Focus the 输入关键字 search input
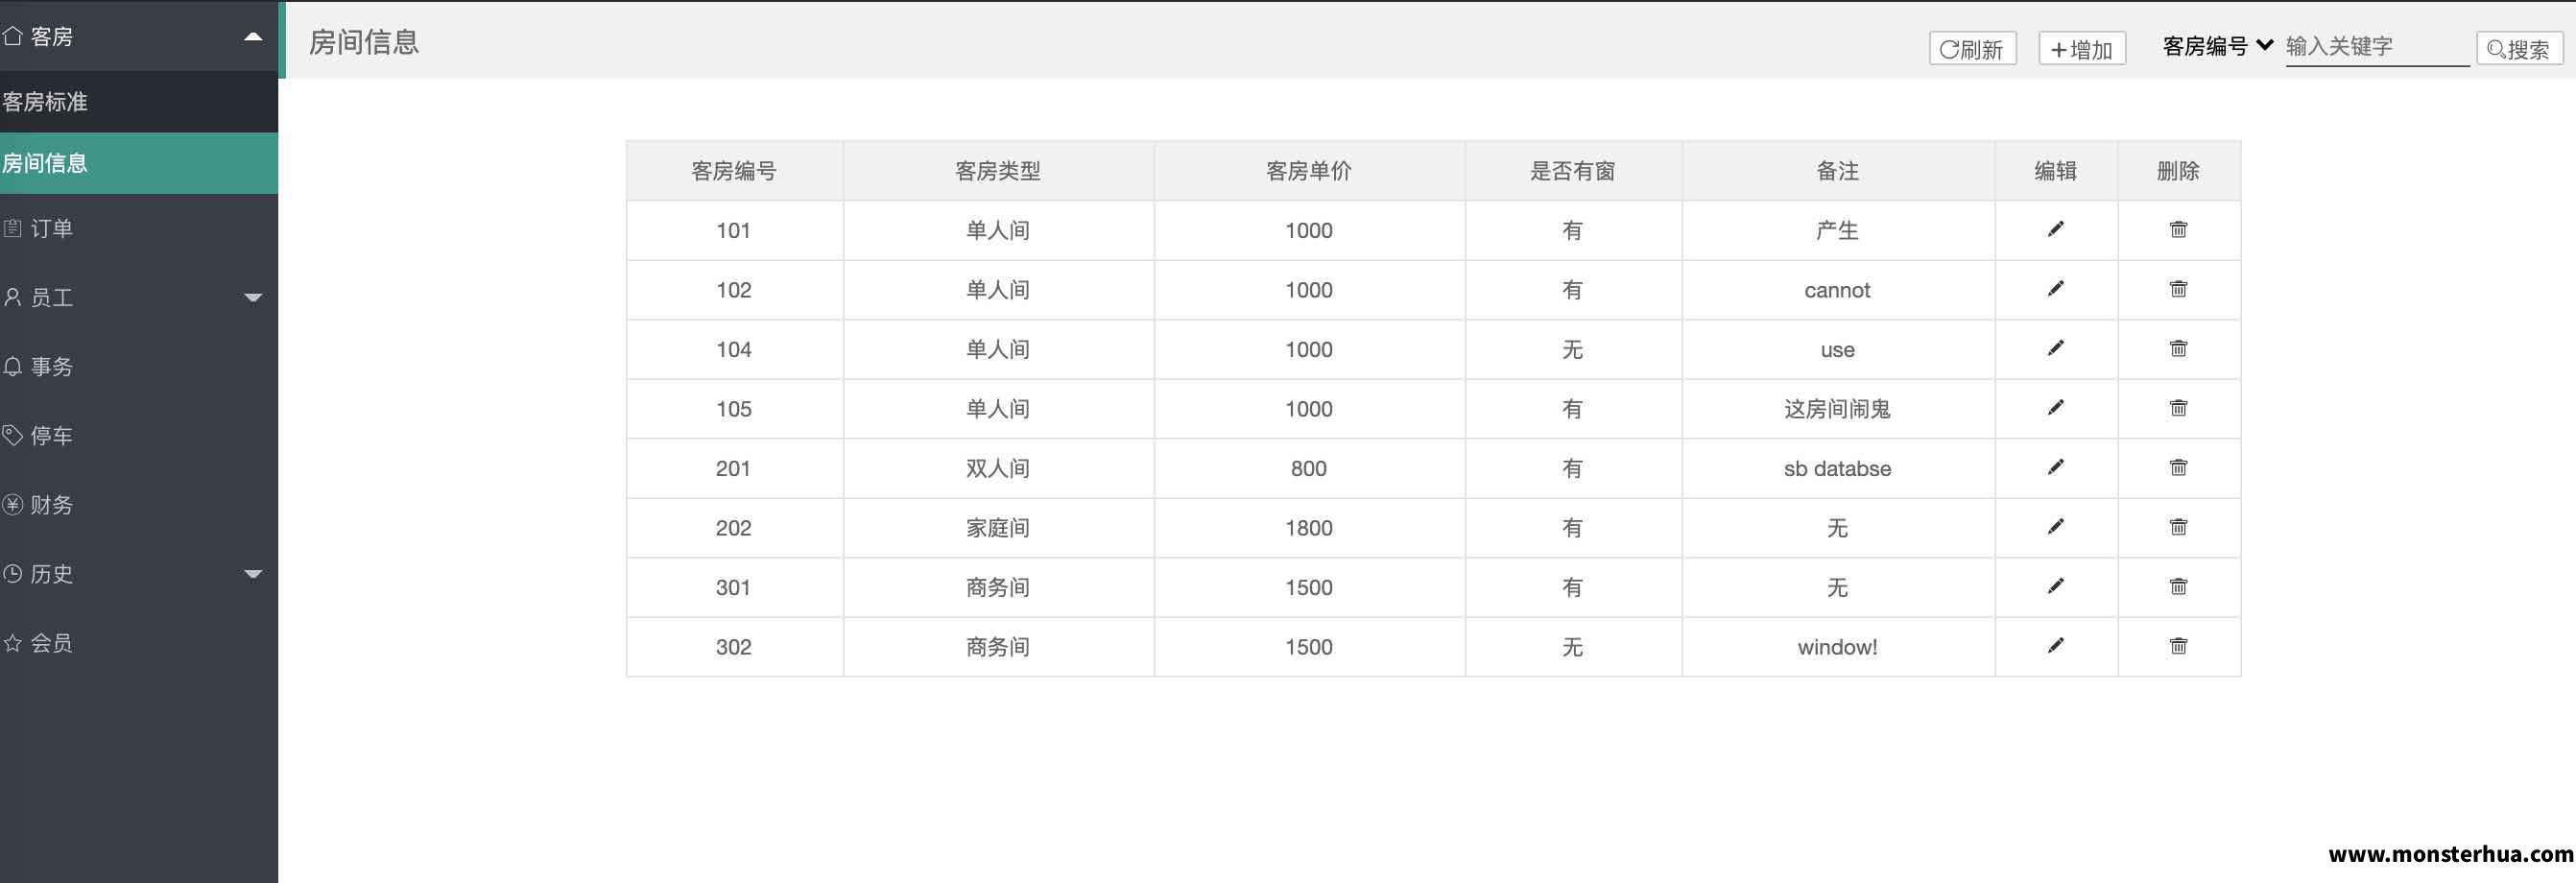Image resolution: width=2576 pixels, height=883 pixels. coord(2377,47)
